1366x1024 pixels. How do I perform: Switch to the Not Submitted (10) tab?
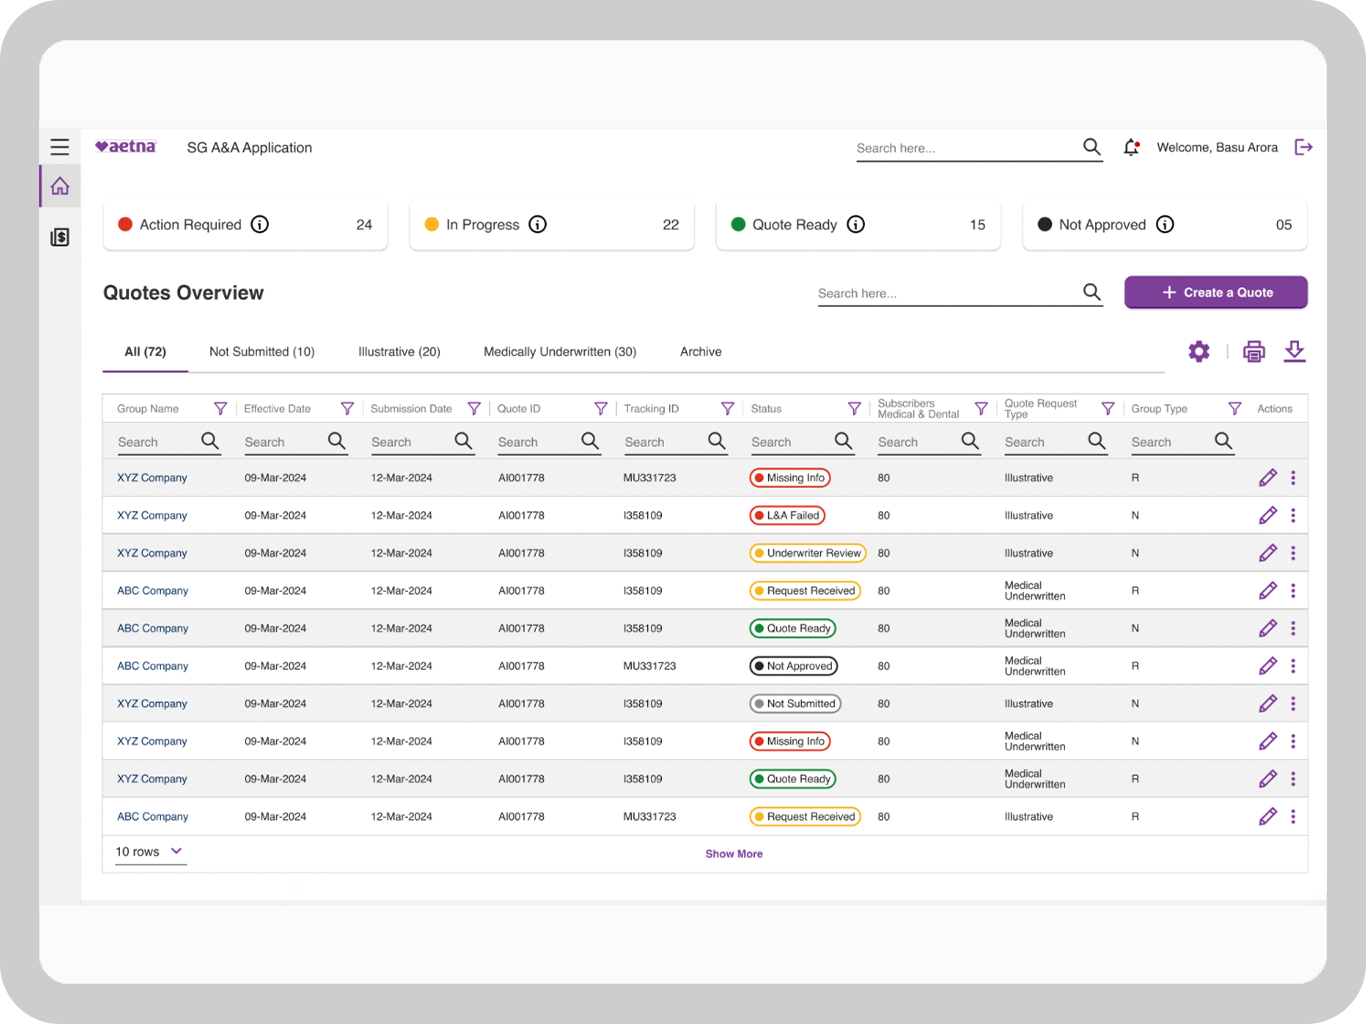261,352
